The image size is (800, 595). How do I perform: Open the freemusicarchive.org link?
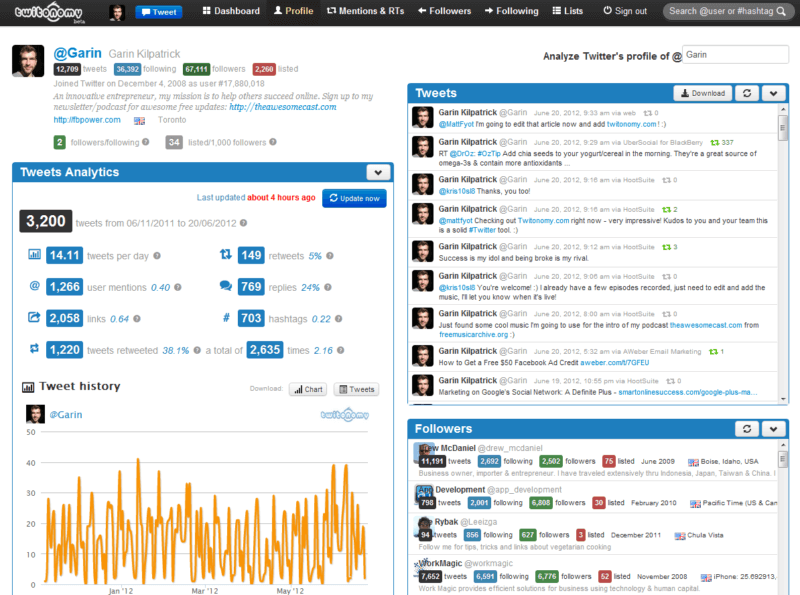tap(474, 335)
